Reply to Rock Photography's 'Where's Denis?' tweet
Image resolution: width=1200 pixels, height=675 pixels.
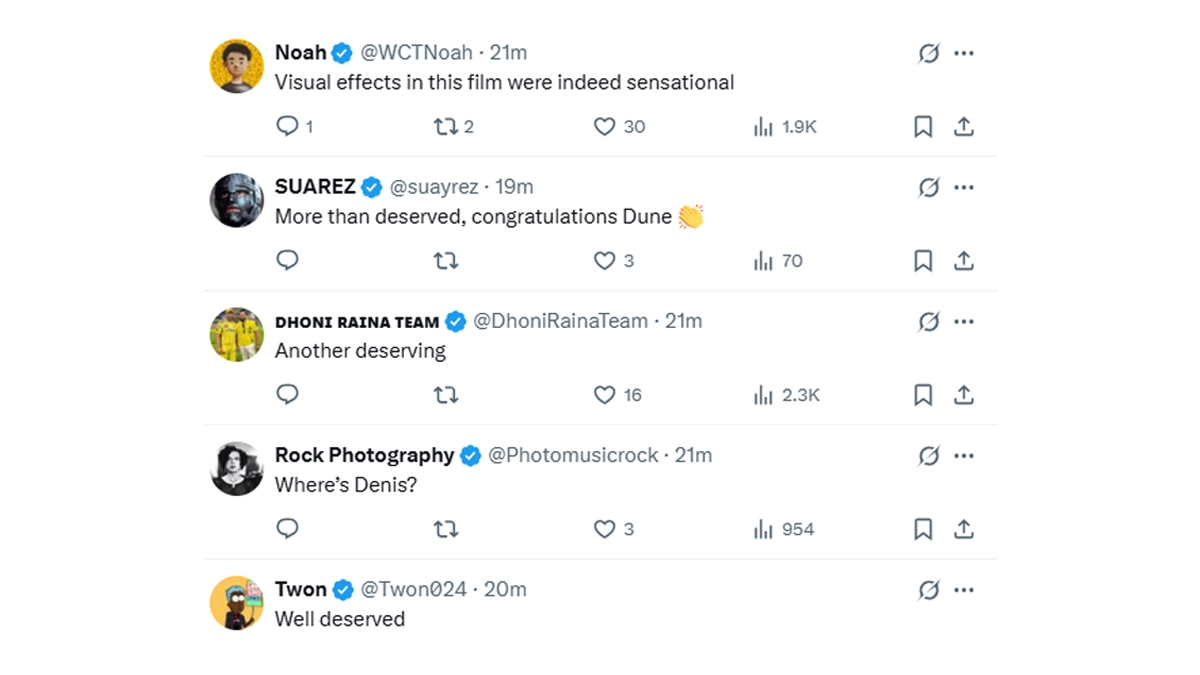[x=287, y=529]
